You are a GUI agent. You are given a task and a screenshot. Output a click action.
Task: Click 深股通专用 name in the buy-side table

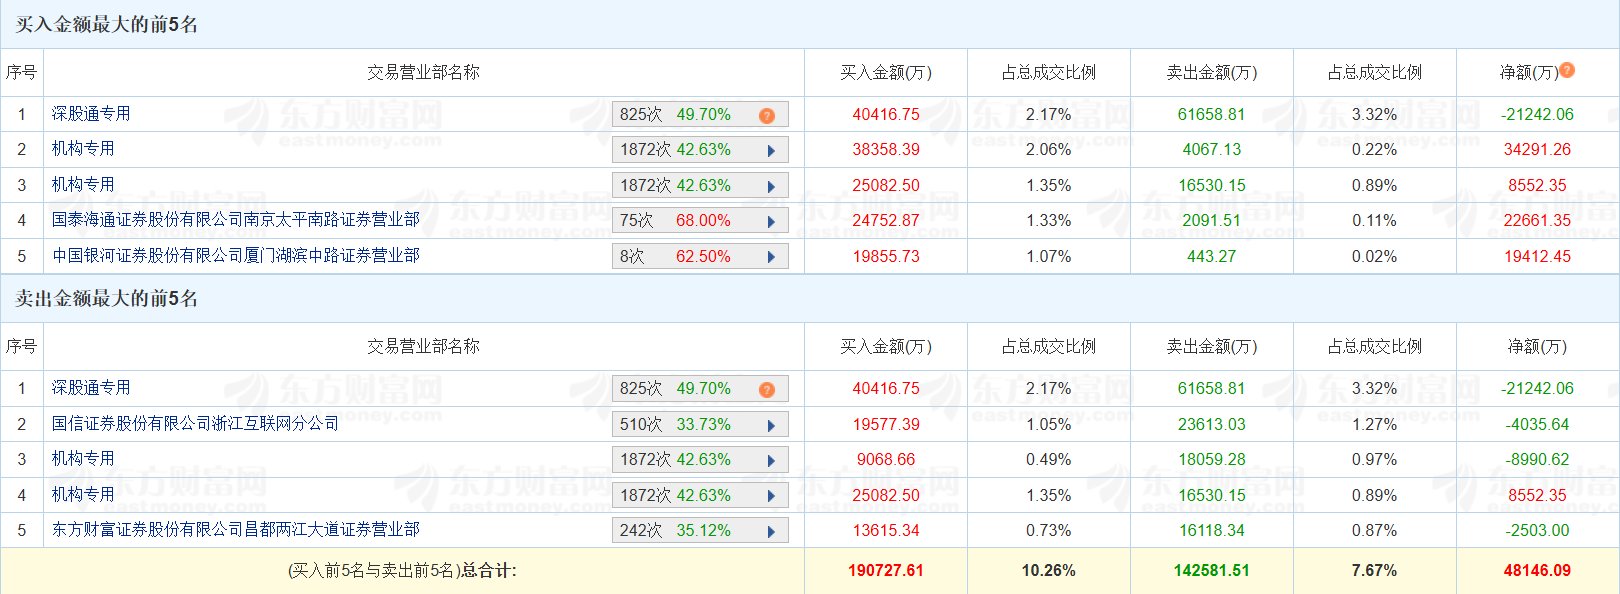(x=91, y=113)
